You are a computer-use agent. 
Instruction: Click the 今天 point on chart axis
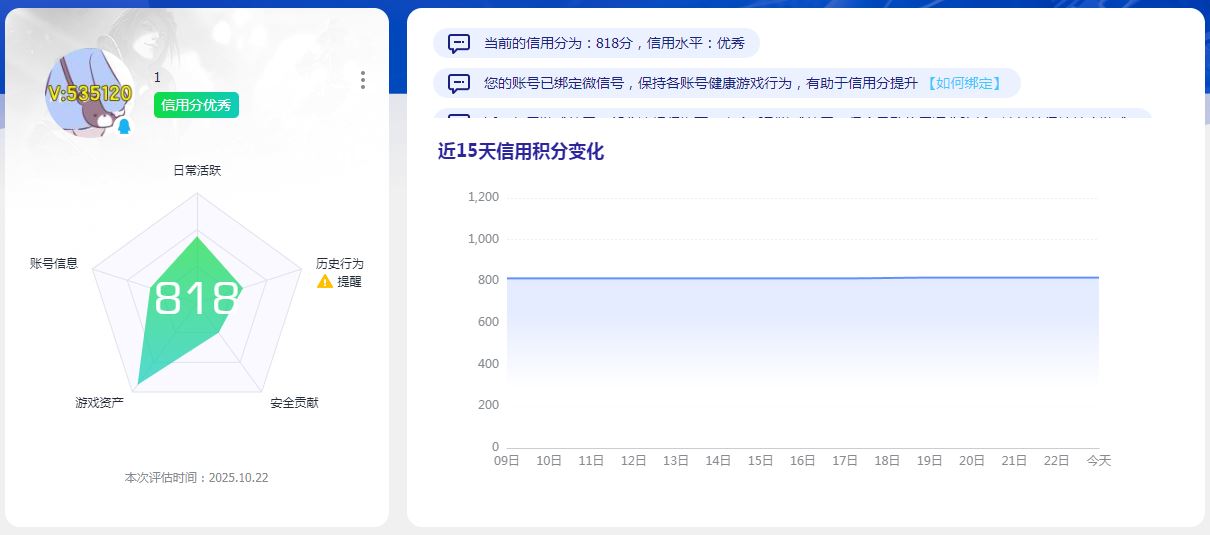(x=1098, y=461)
